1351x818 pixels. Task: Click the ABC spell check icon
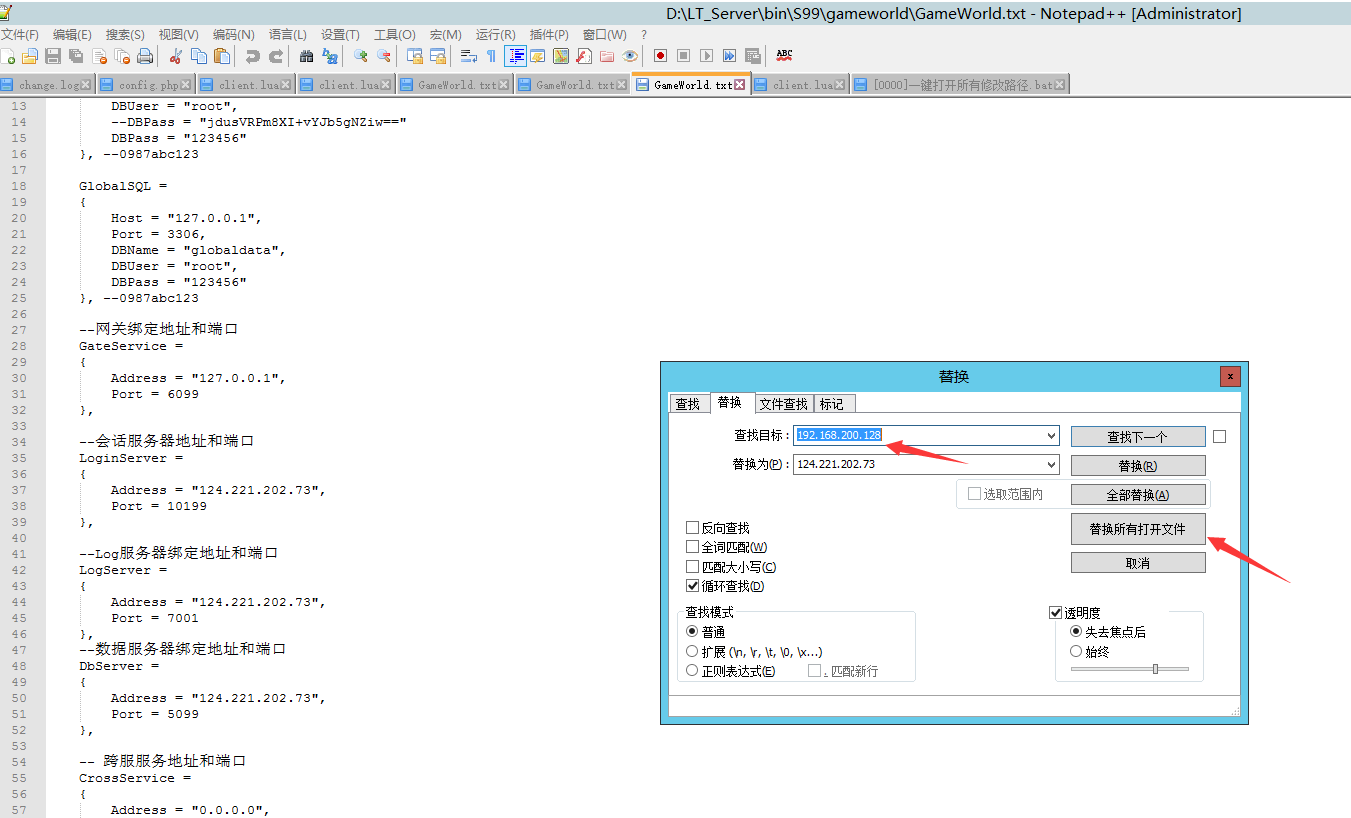click(x=784, y=55)
